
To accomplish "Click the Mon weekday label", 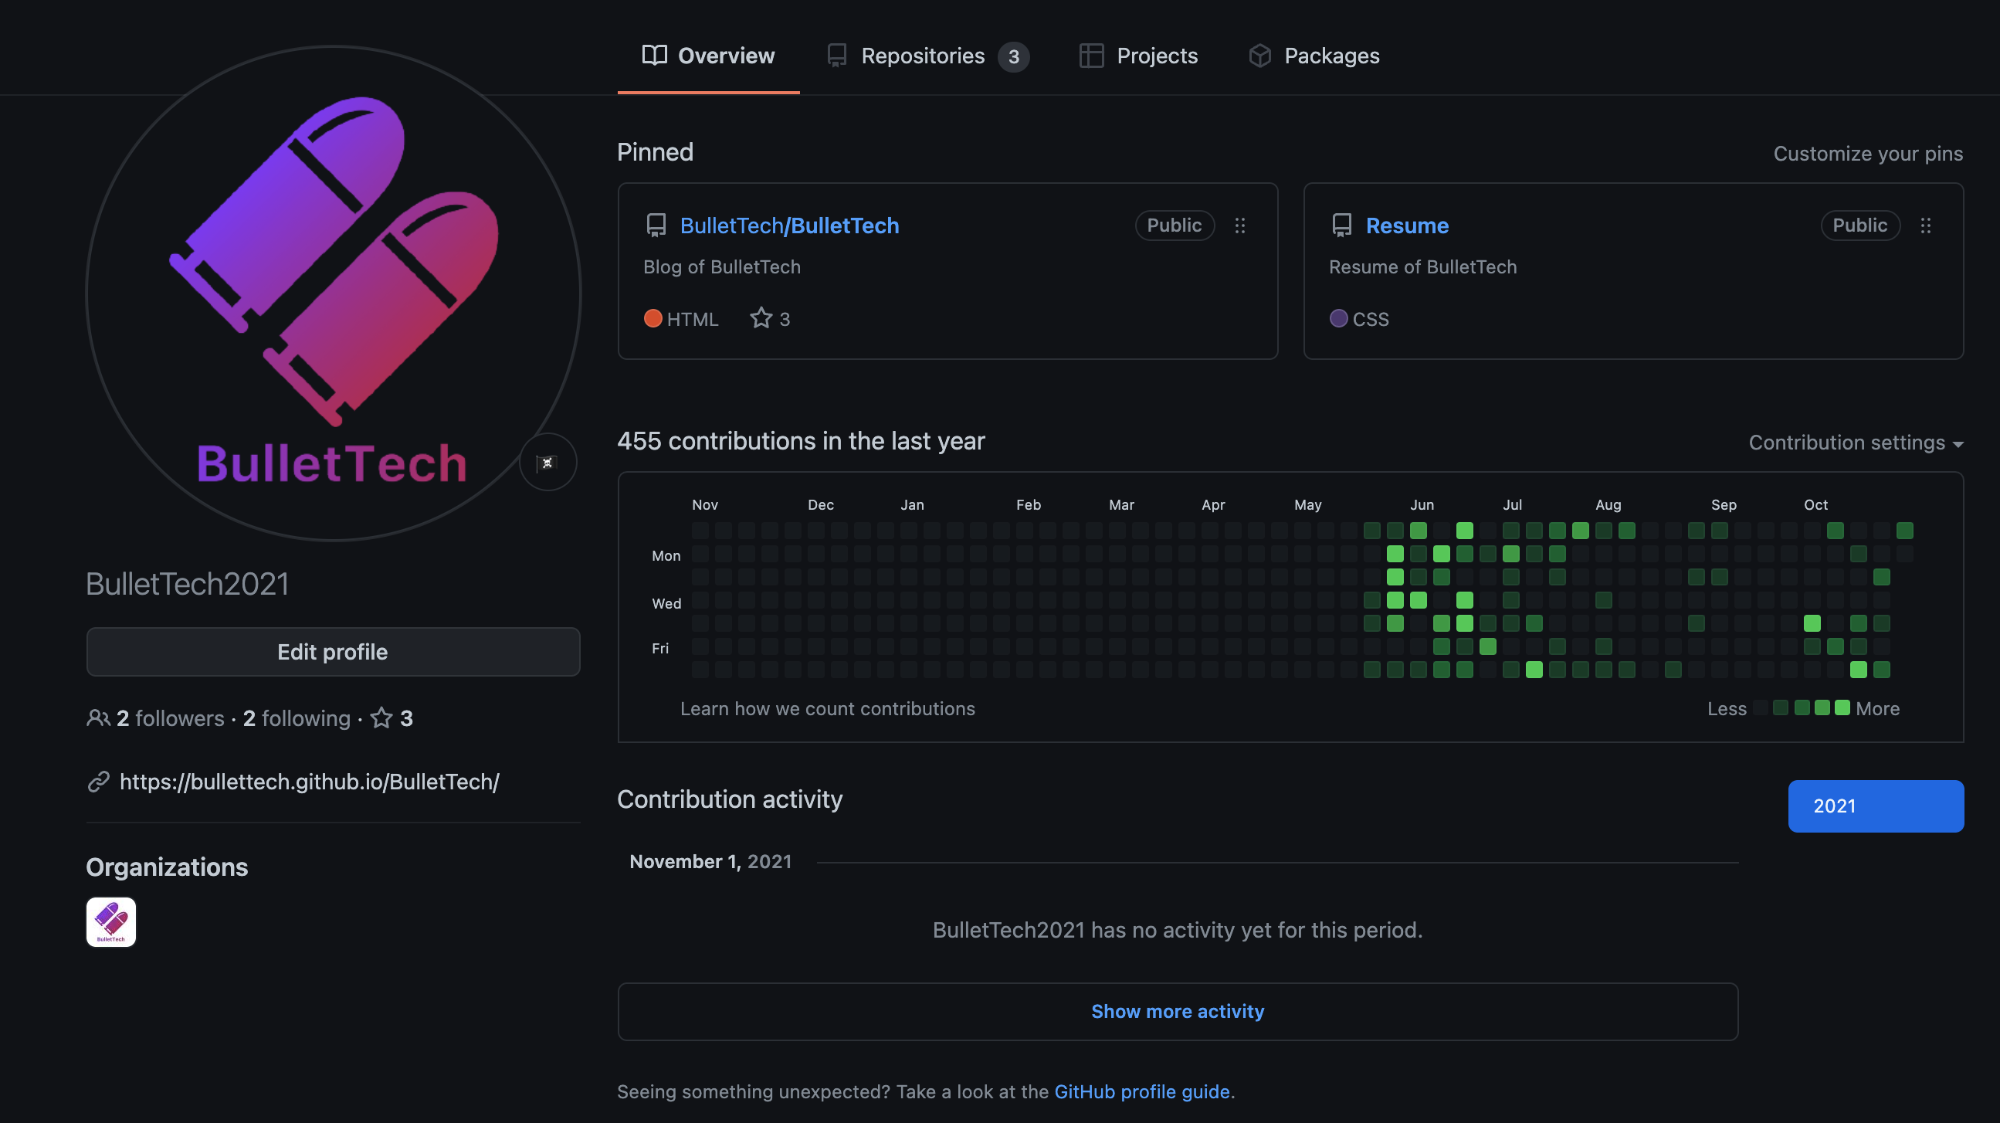I will [666, 556].
